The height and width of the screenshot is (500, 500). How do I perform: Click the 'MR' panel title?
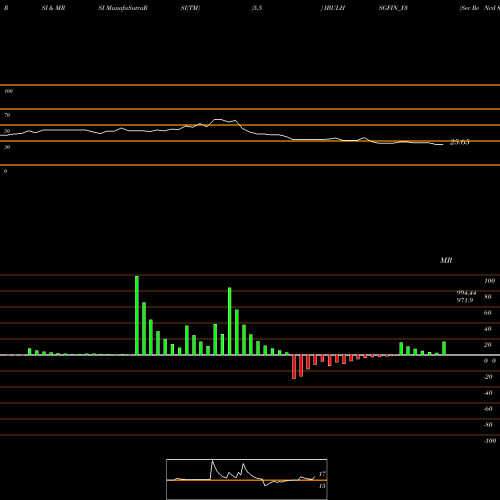pos(446,260)
